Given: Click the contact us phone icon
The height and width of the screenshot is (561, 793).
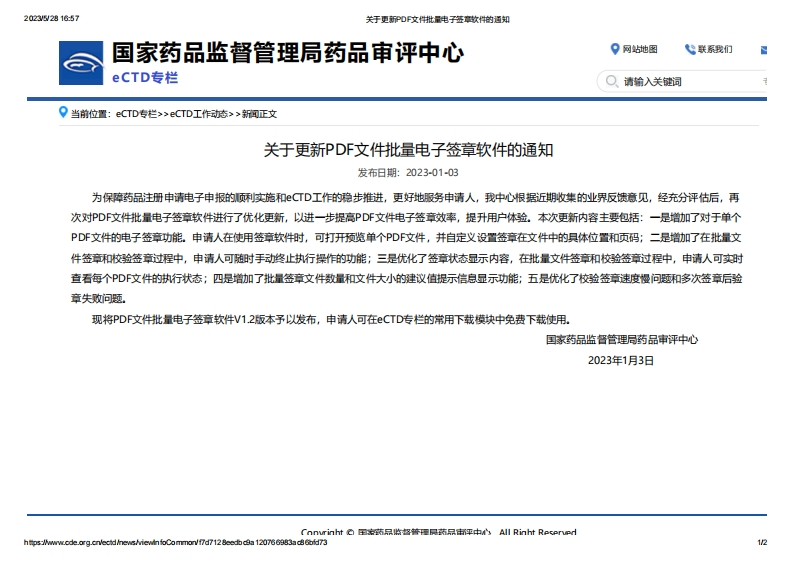Looking at the screenshot, I should pos(690,49).
